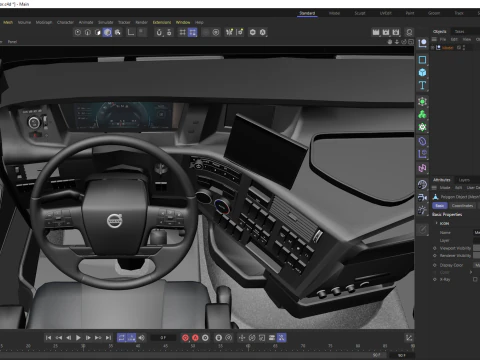Select the Model object in Objects list

click(x=448, y=48)
